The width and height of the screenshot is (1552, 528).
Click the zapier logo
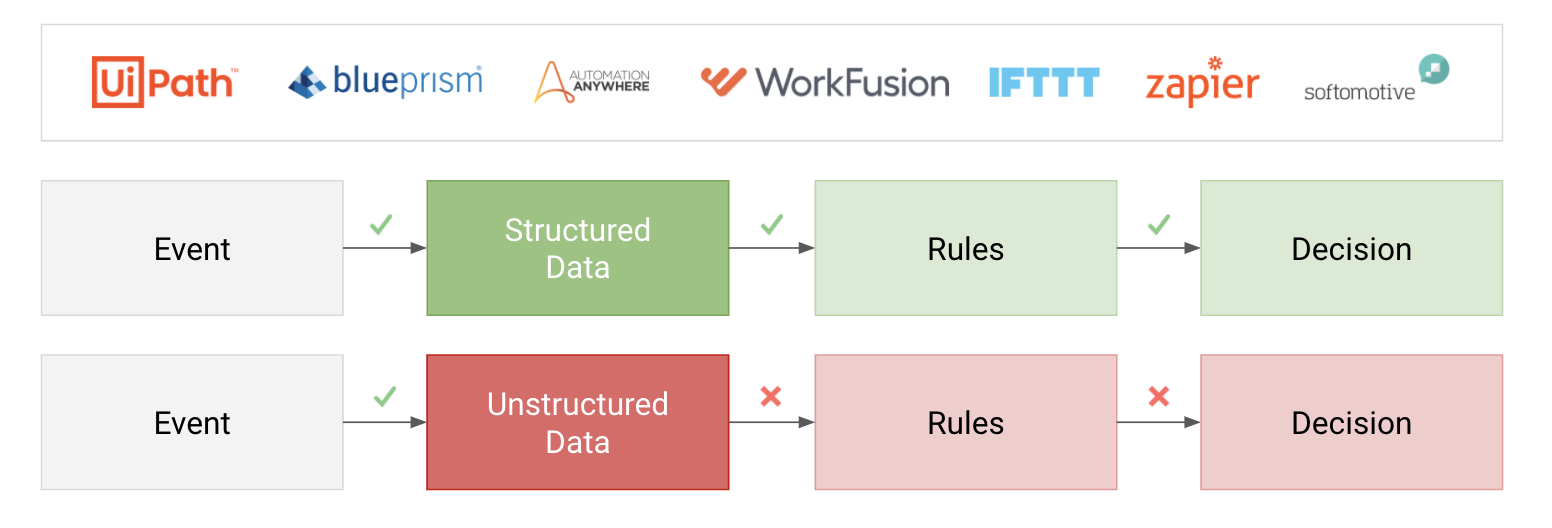pos(1202,82)
